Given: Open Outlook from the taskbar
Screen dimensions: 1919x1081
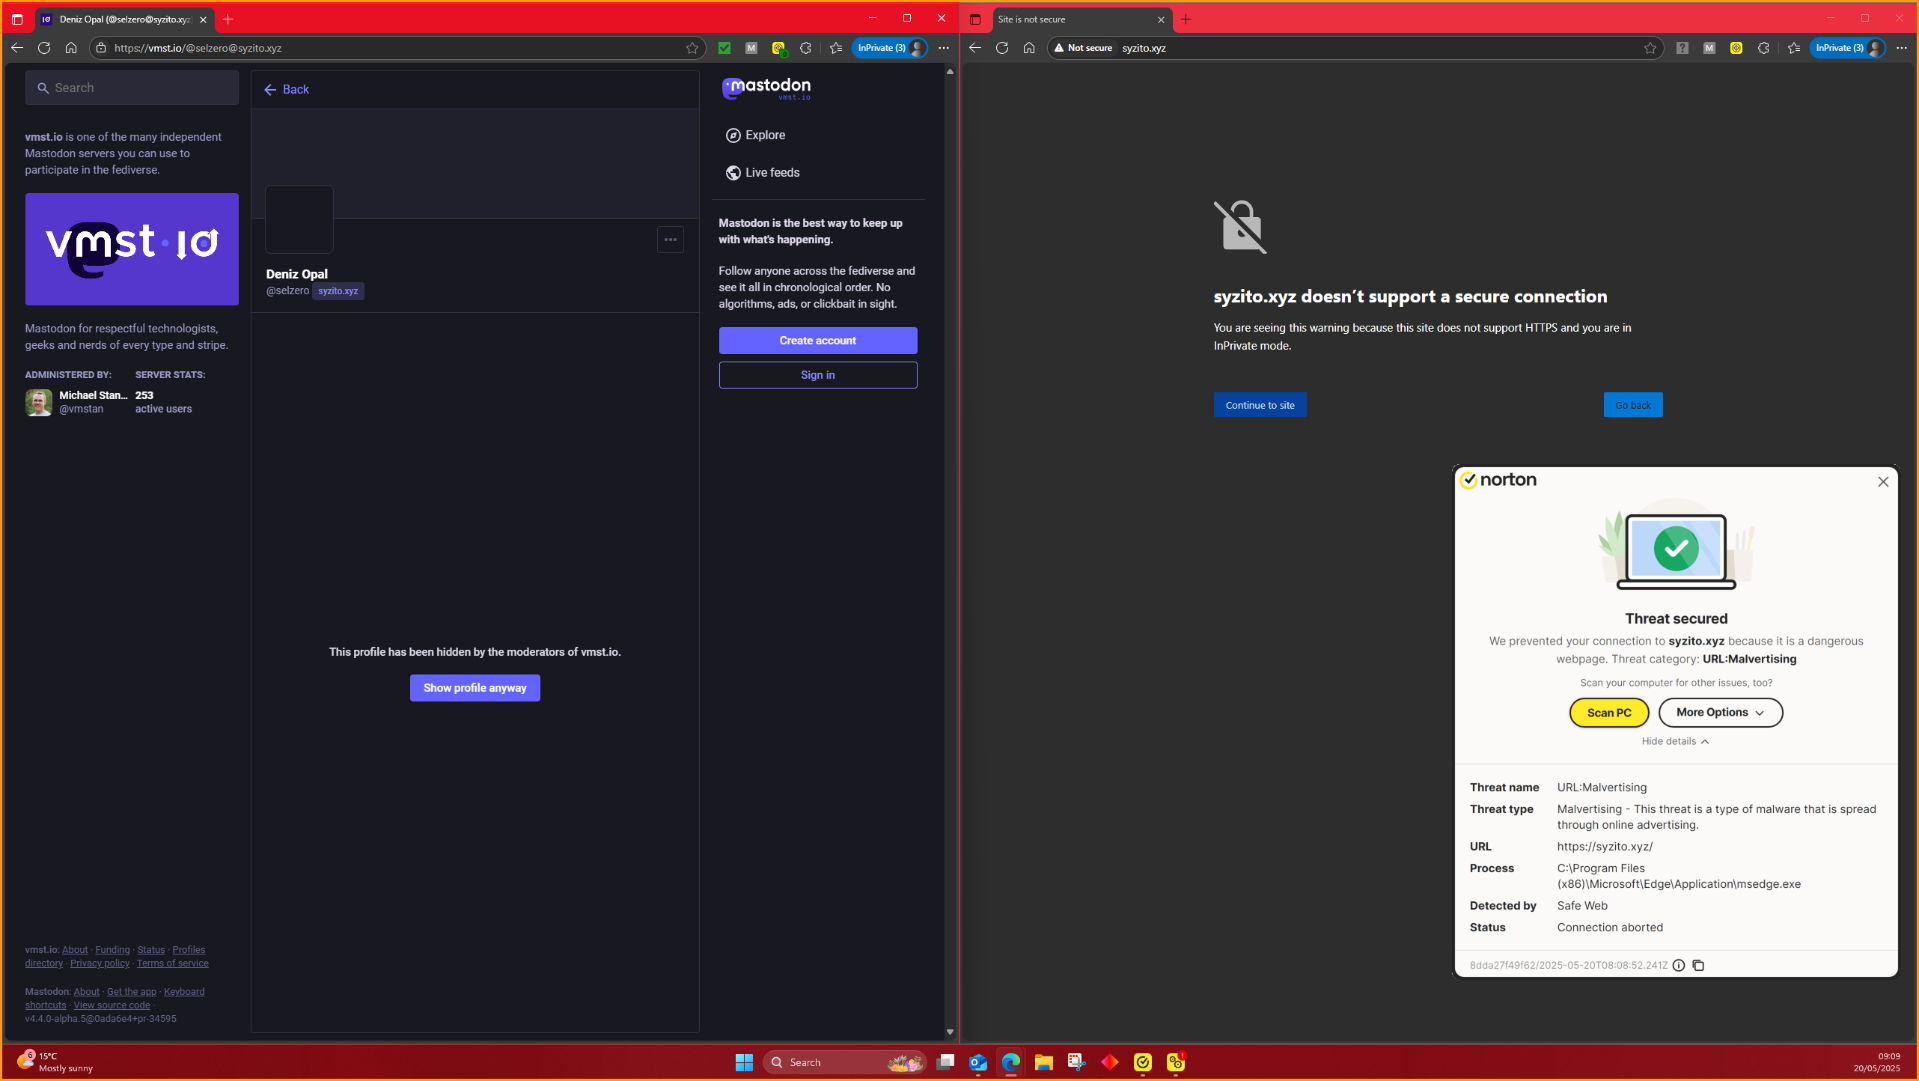Looking at the screenshot, I should [x=978, y=1062].
